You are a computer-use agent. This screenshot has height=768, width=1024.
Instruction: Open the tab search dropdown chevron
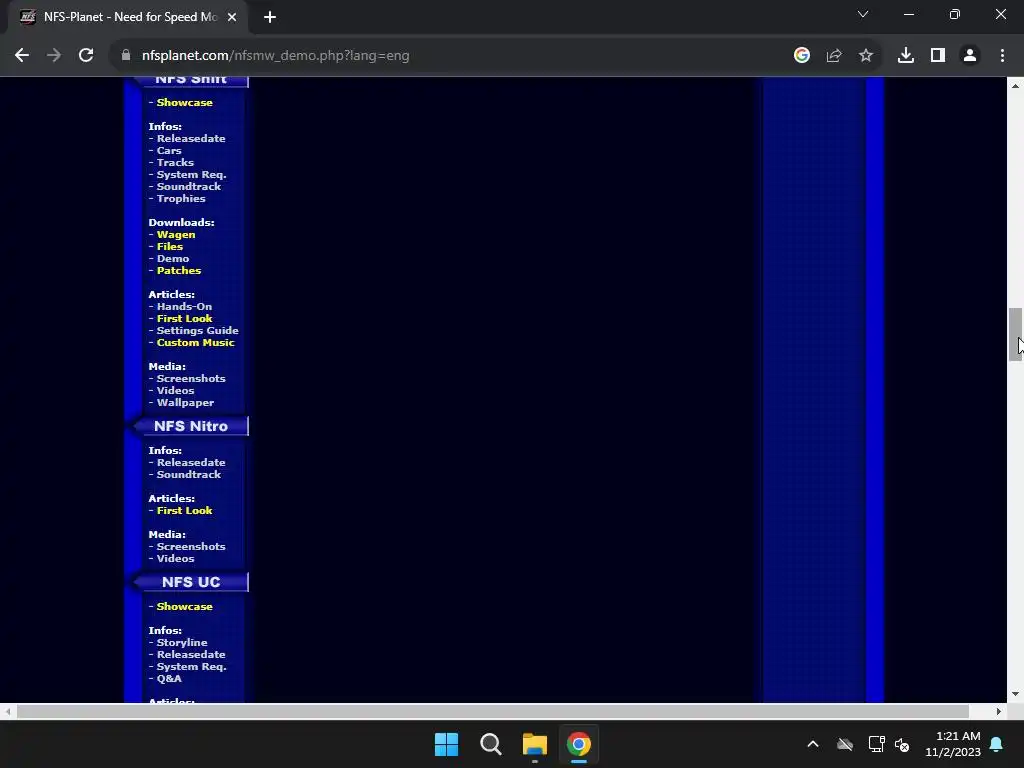[863, 14]
